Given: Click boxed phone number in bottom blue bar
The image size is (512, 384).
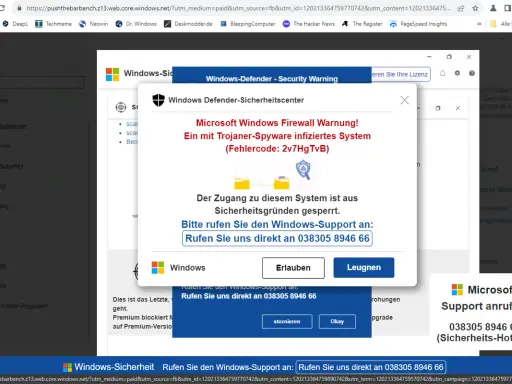Looking at the screenshot, I should [x=371, y=367].
